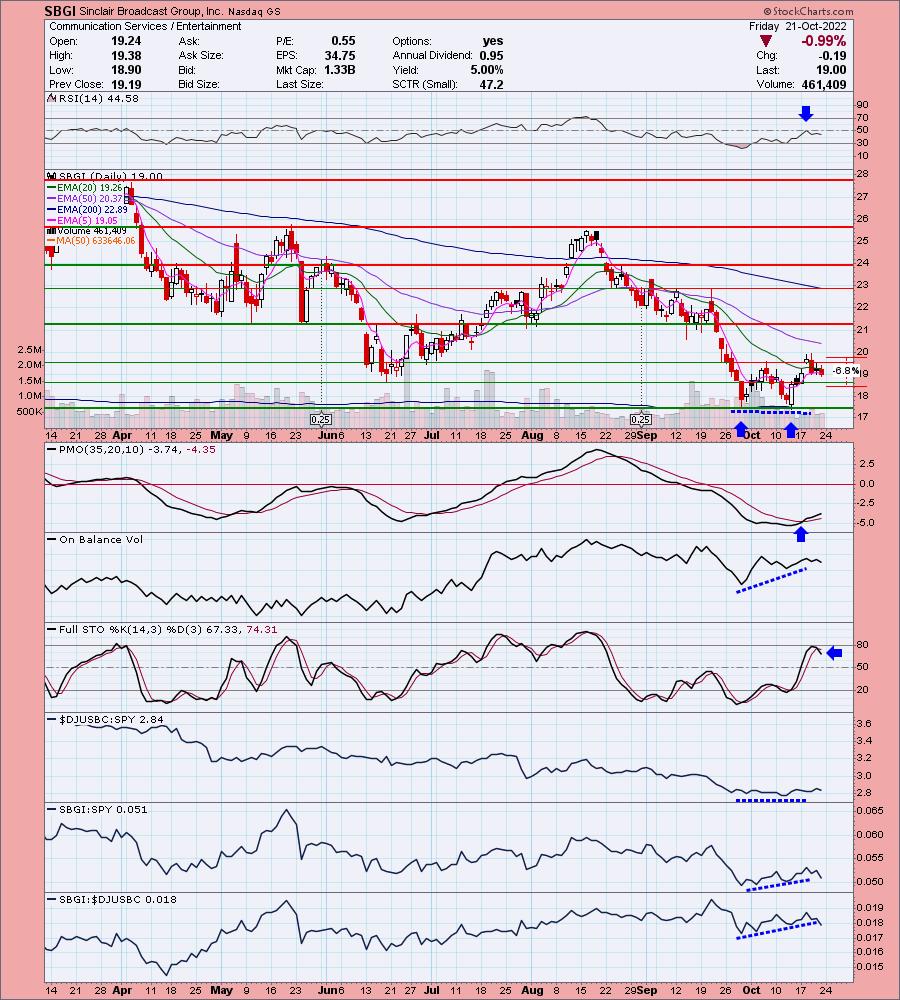Click the Options value yes
Image resolution: width=900 pixels, height=1000 pixels.
(493, 41)
